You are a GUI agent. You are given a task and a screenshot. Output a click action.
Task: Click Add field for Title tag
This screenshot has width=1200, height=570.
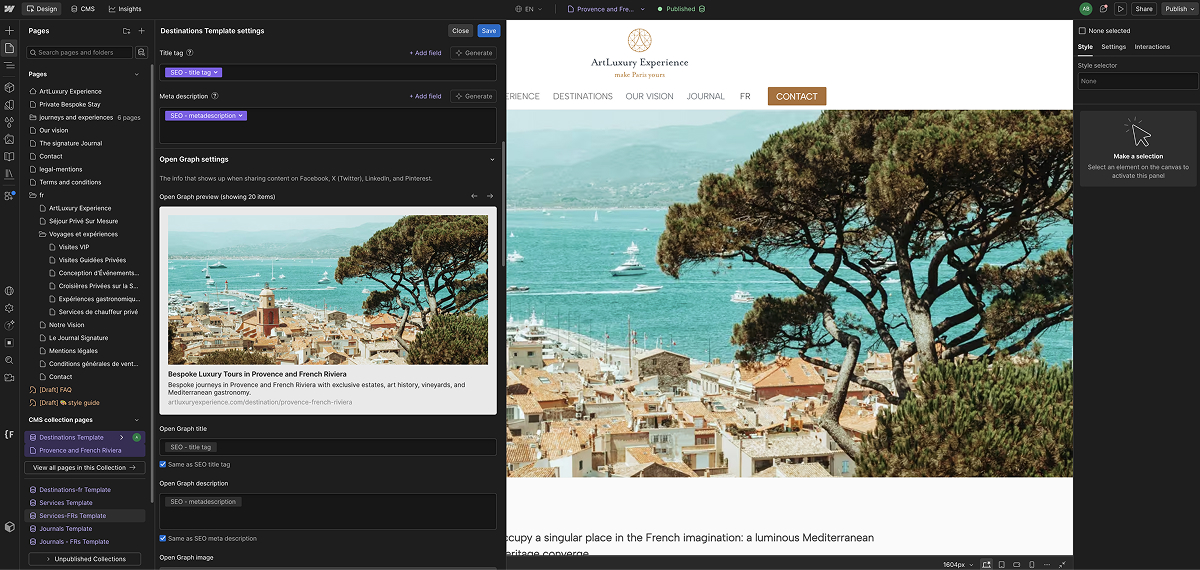point(425,53)
